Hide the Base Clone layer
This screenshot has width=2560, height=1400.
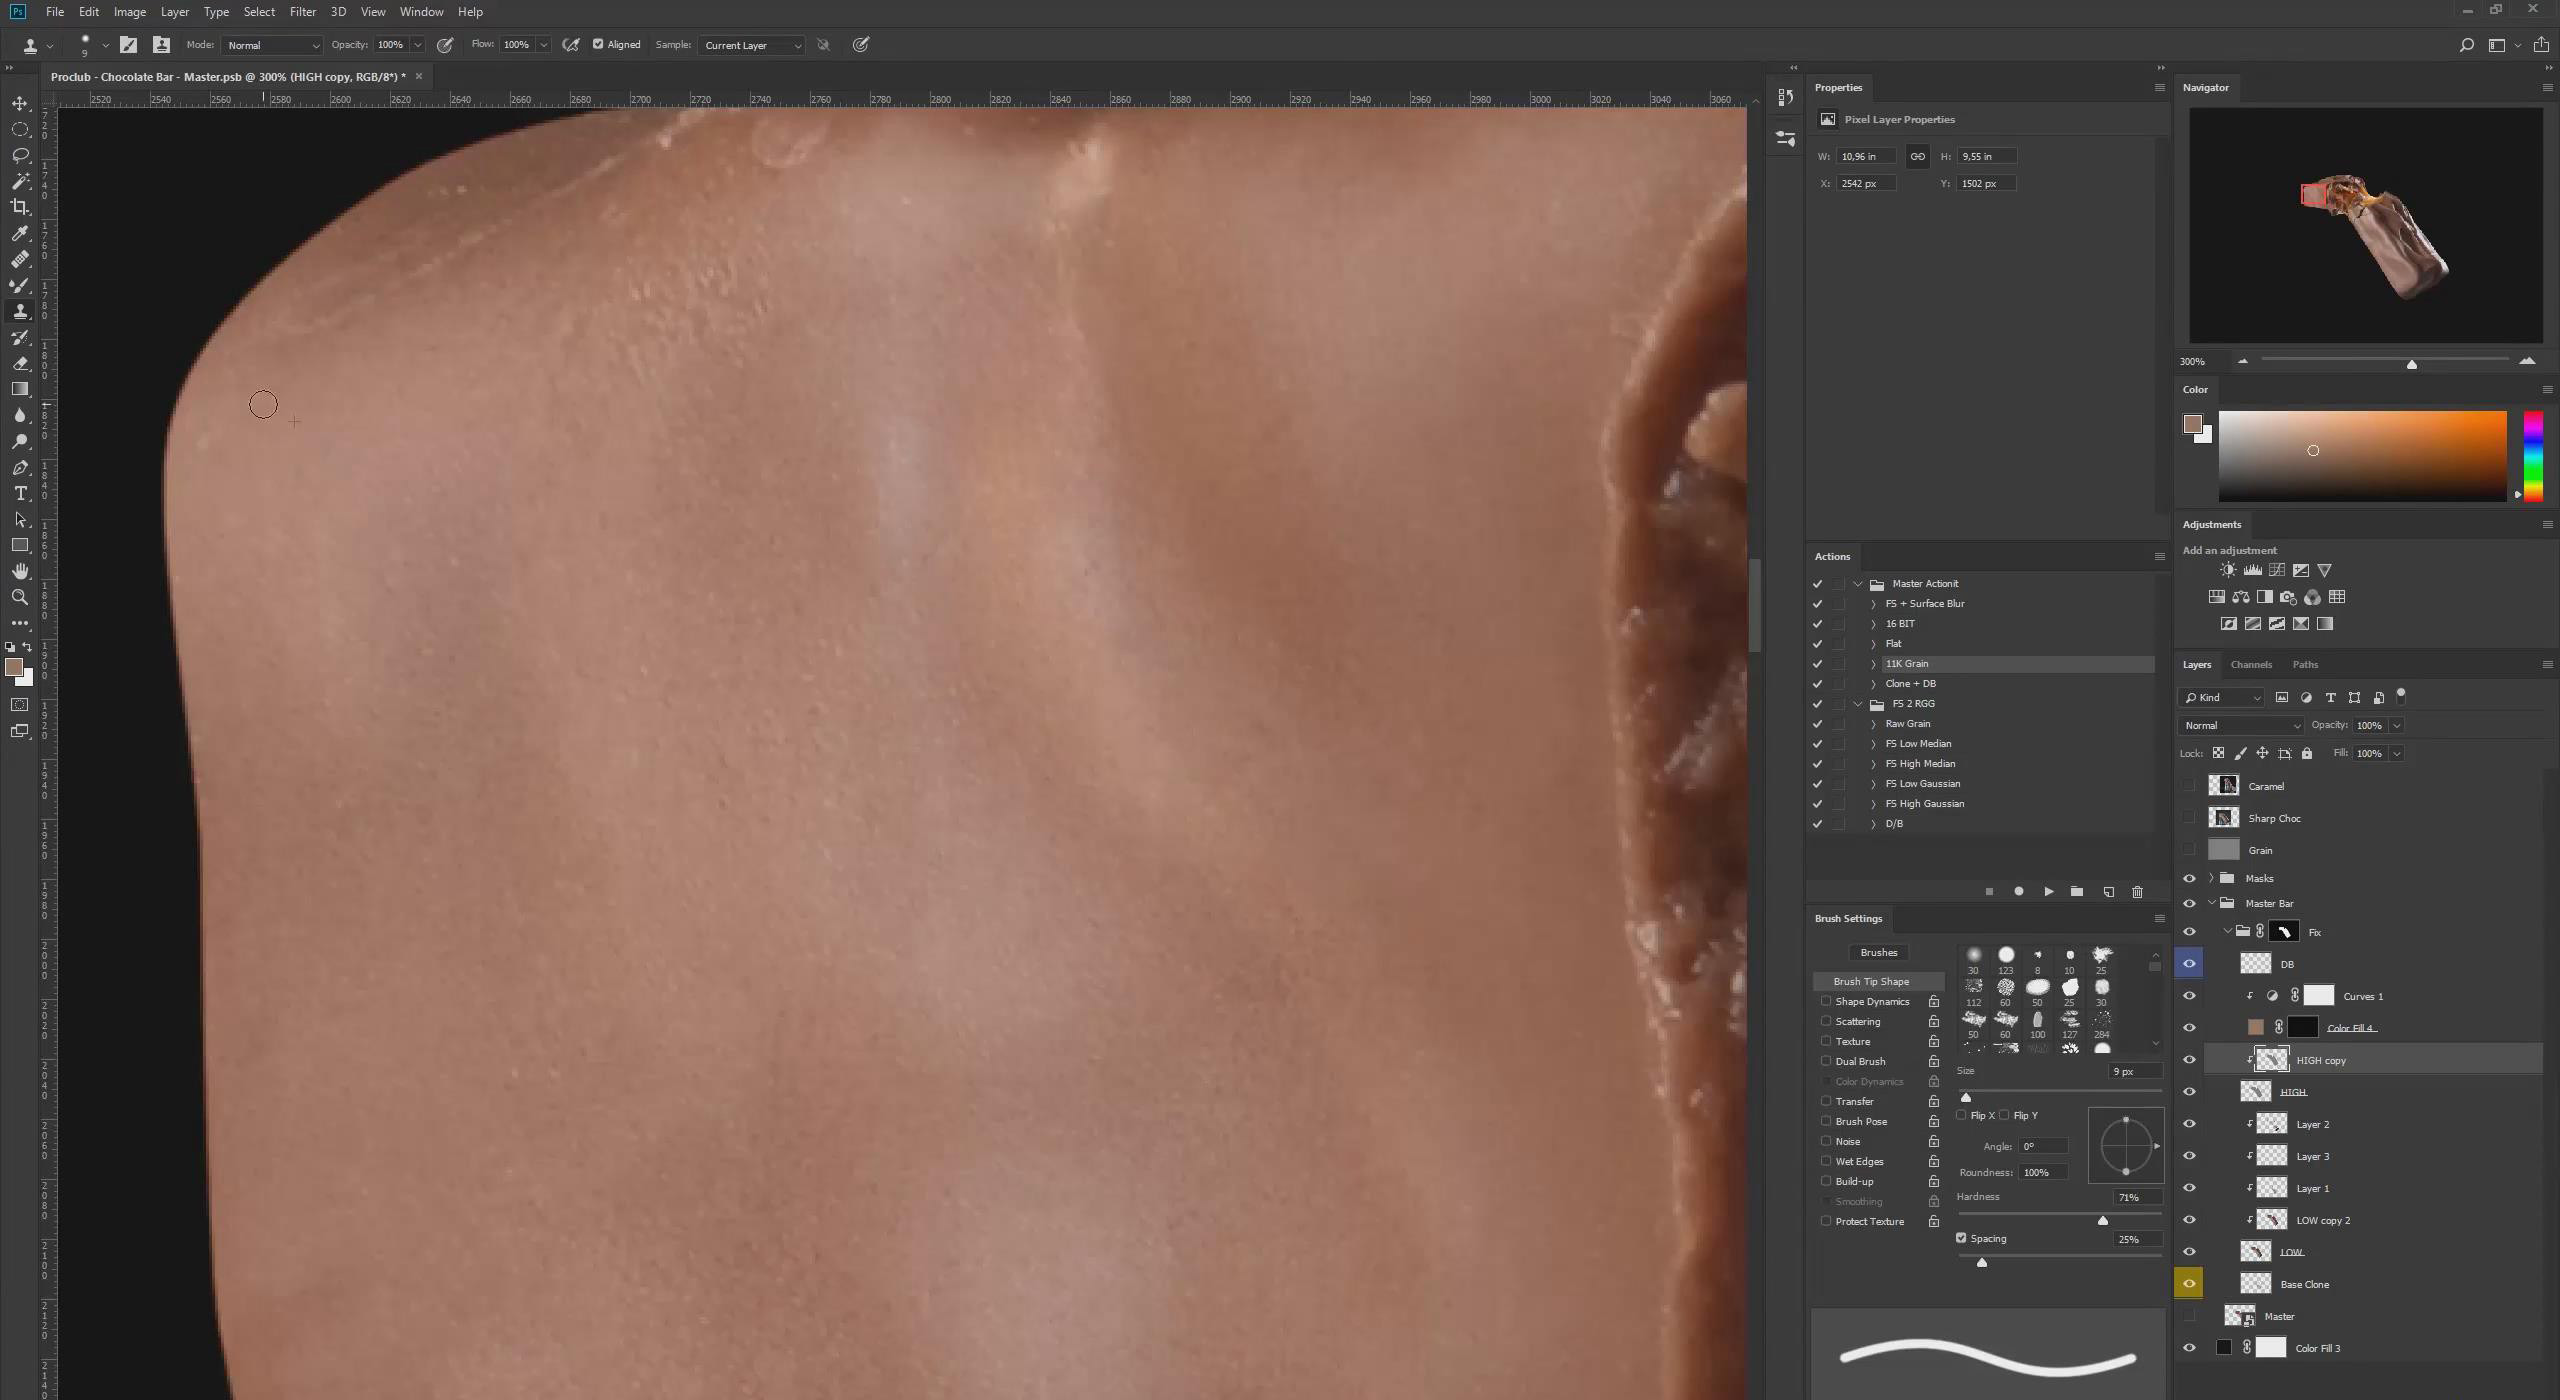tap(2189, 1284)
